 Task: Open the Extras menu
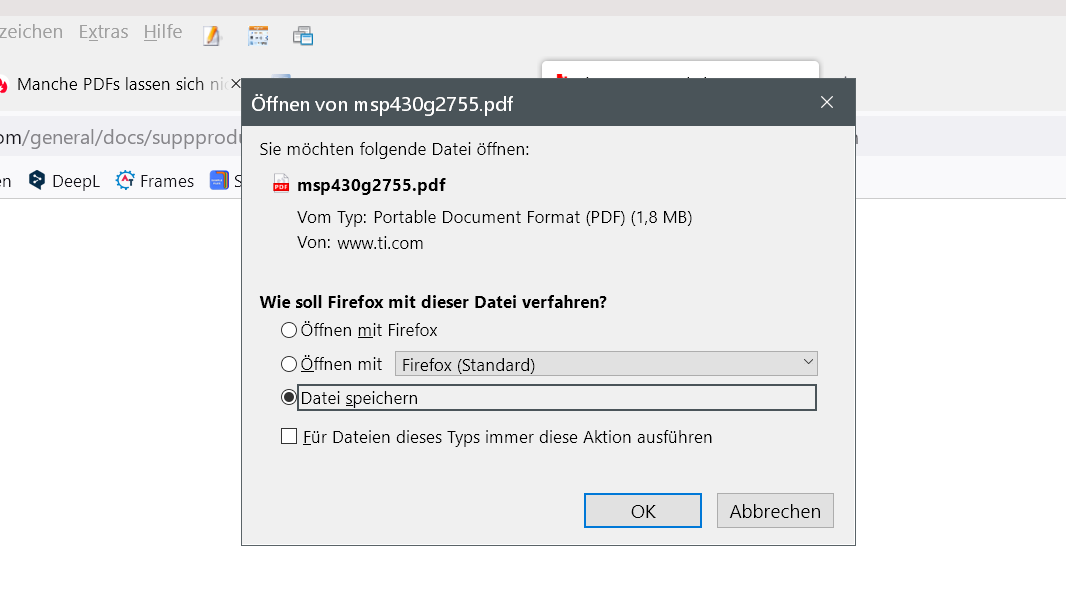pyautogui.click(x=104, y=32)
